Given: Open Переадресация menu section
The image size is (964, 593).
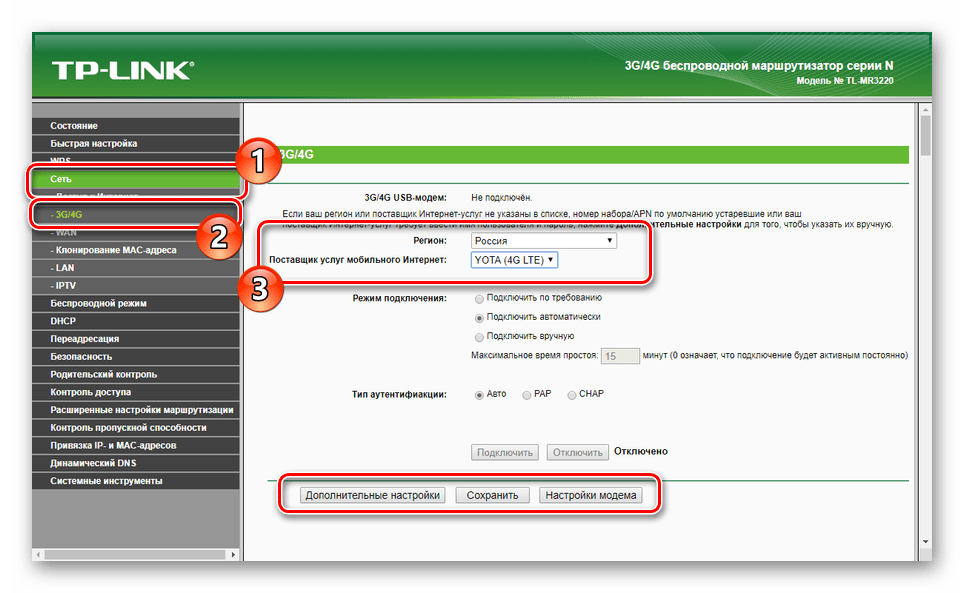Looking at the screenshot, I should click(135, 339).
